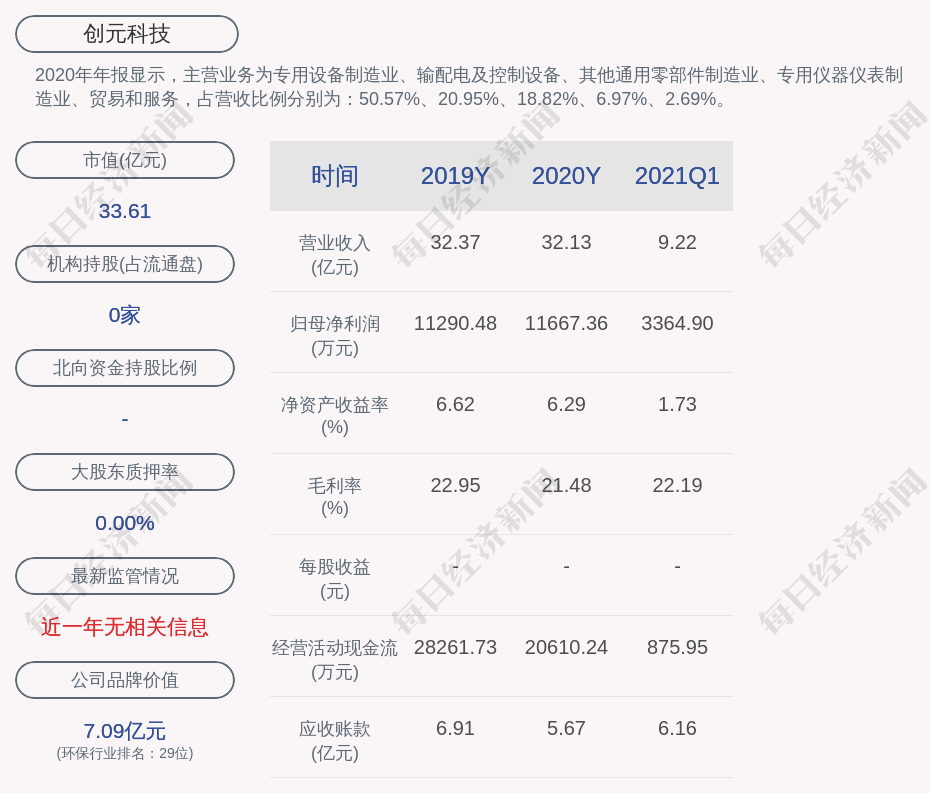Click net profit value 11290.48
The height and width of the screenshot is (793, 930).
(456, 323)
